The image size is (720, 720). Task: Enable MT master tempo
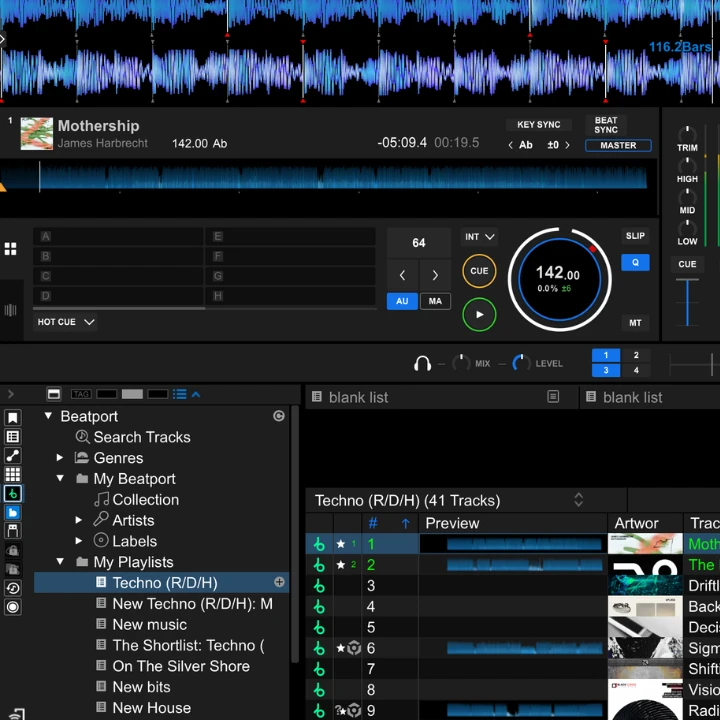click(635, 323)
